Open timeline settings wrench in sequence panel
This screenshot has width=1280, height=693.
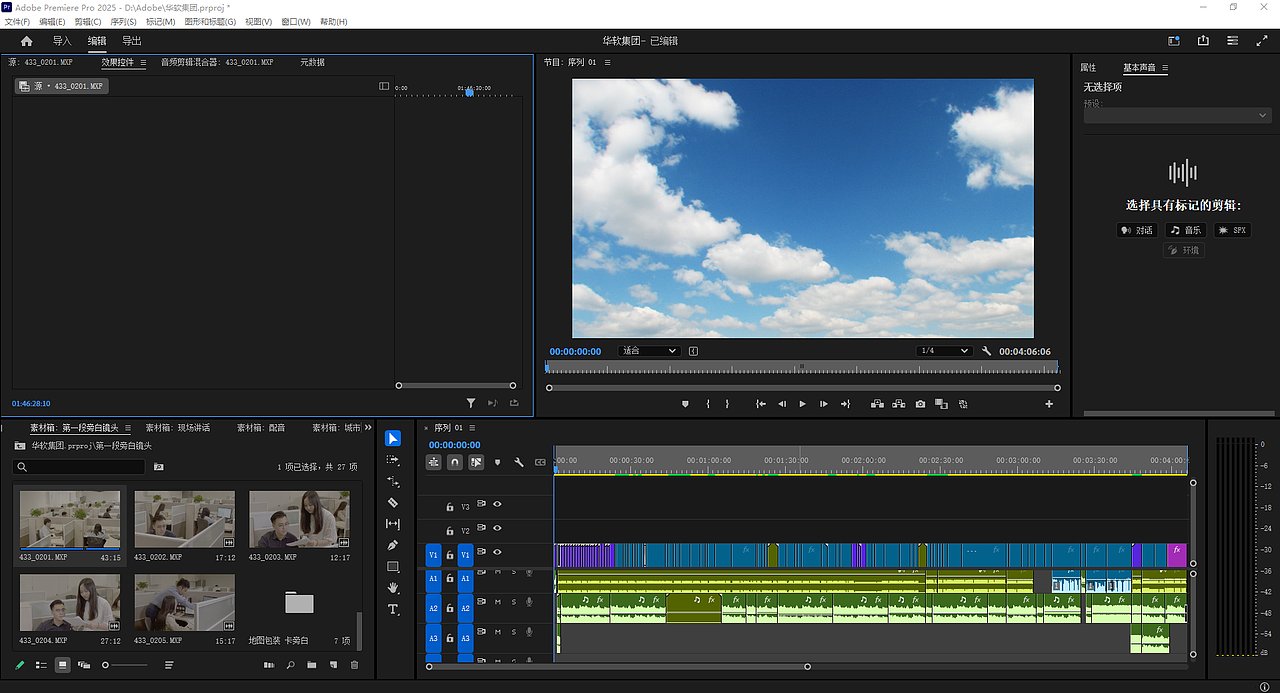(x=519, y=462)
